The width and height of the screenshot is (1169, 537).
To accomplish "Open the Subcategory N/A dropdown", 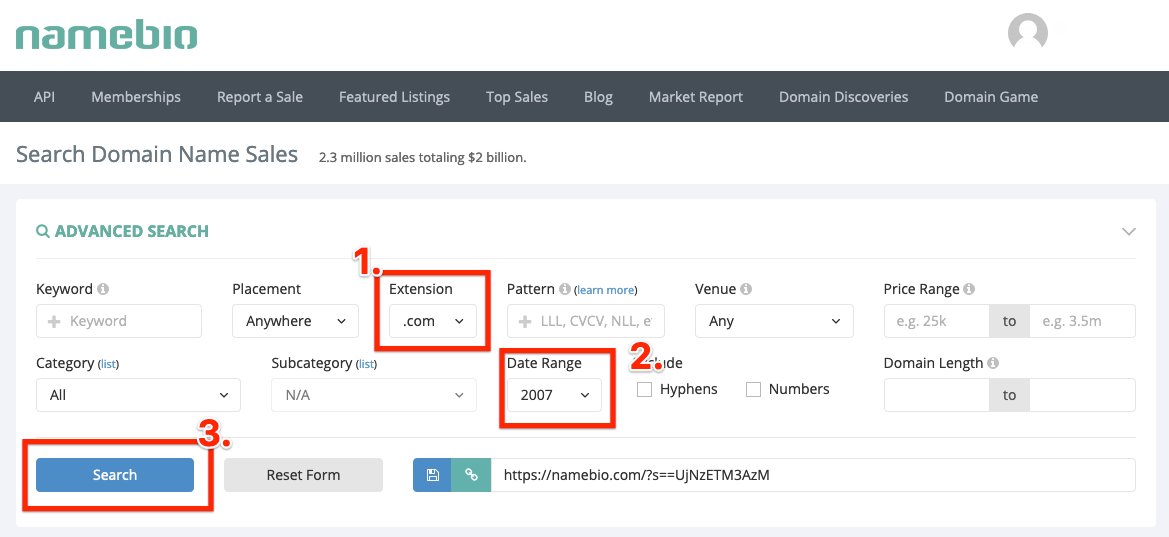I will [x=374, y=395].
